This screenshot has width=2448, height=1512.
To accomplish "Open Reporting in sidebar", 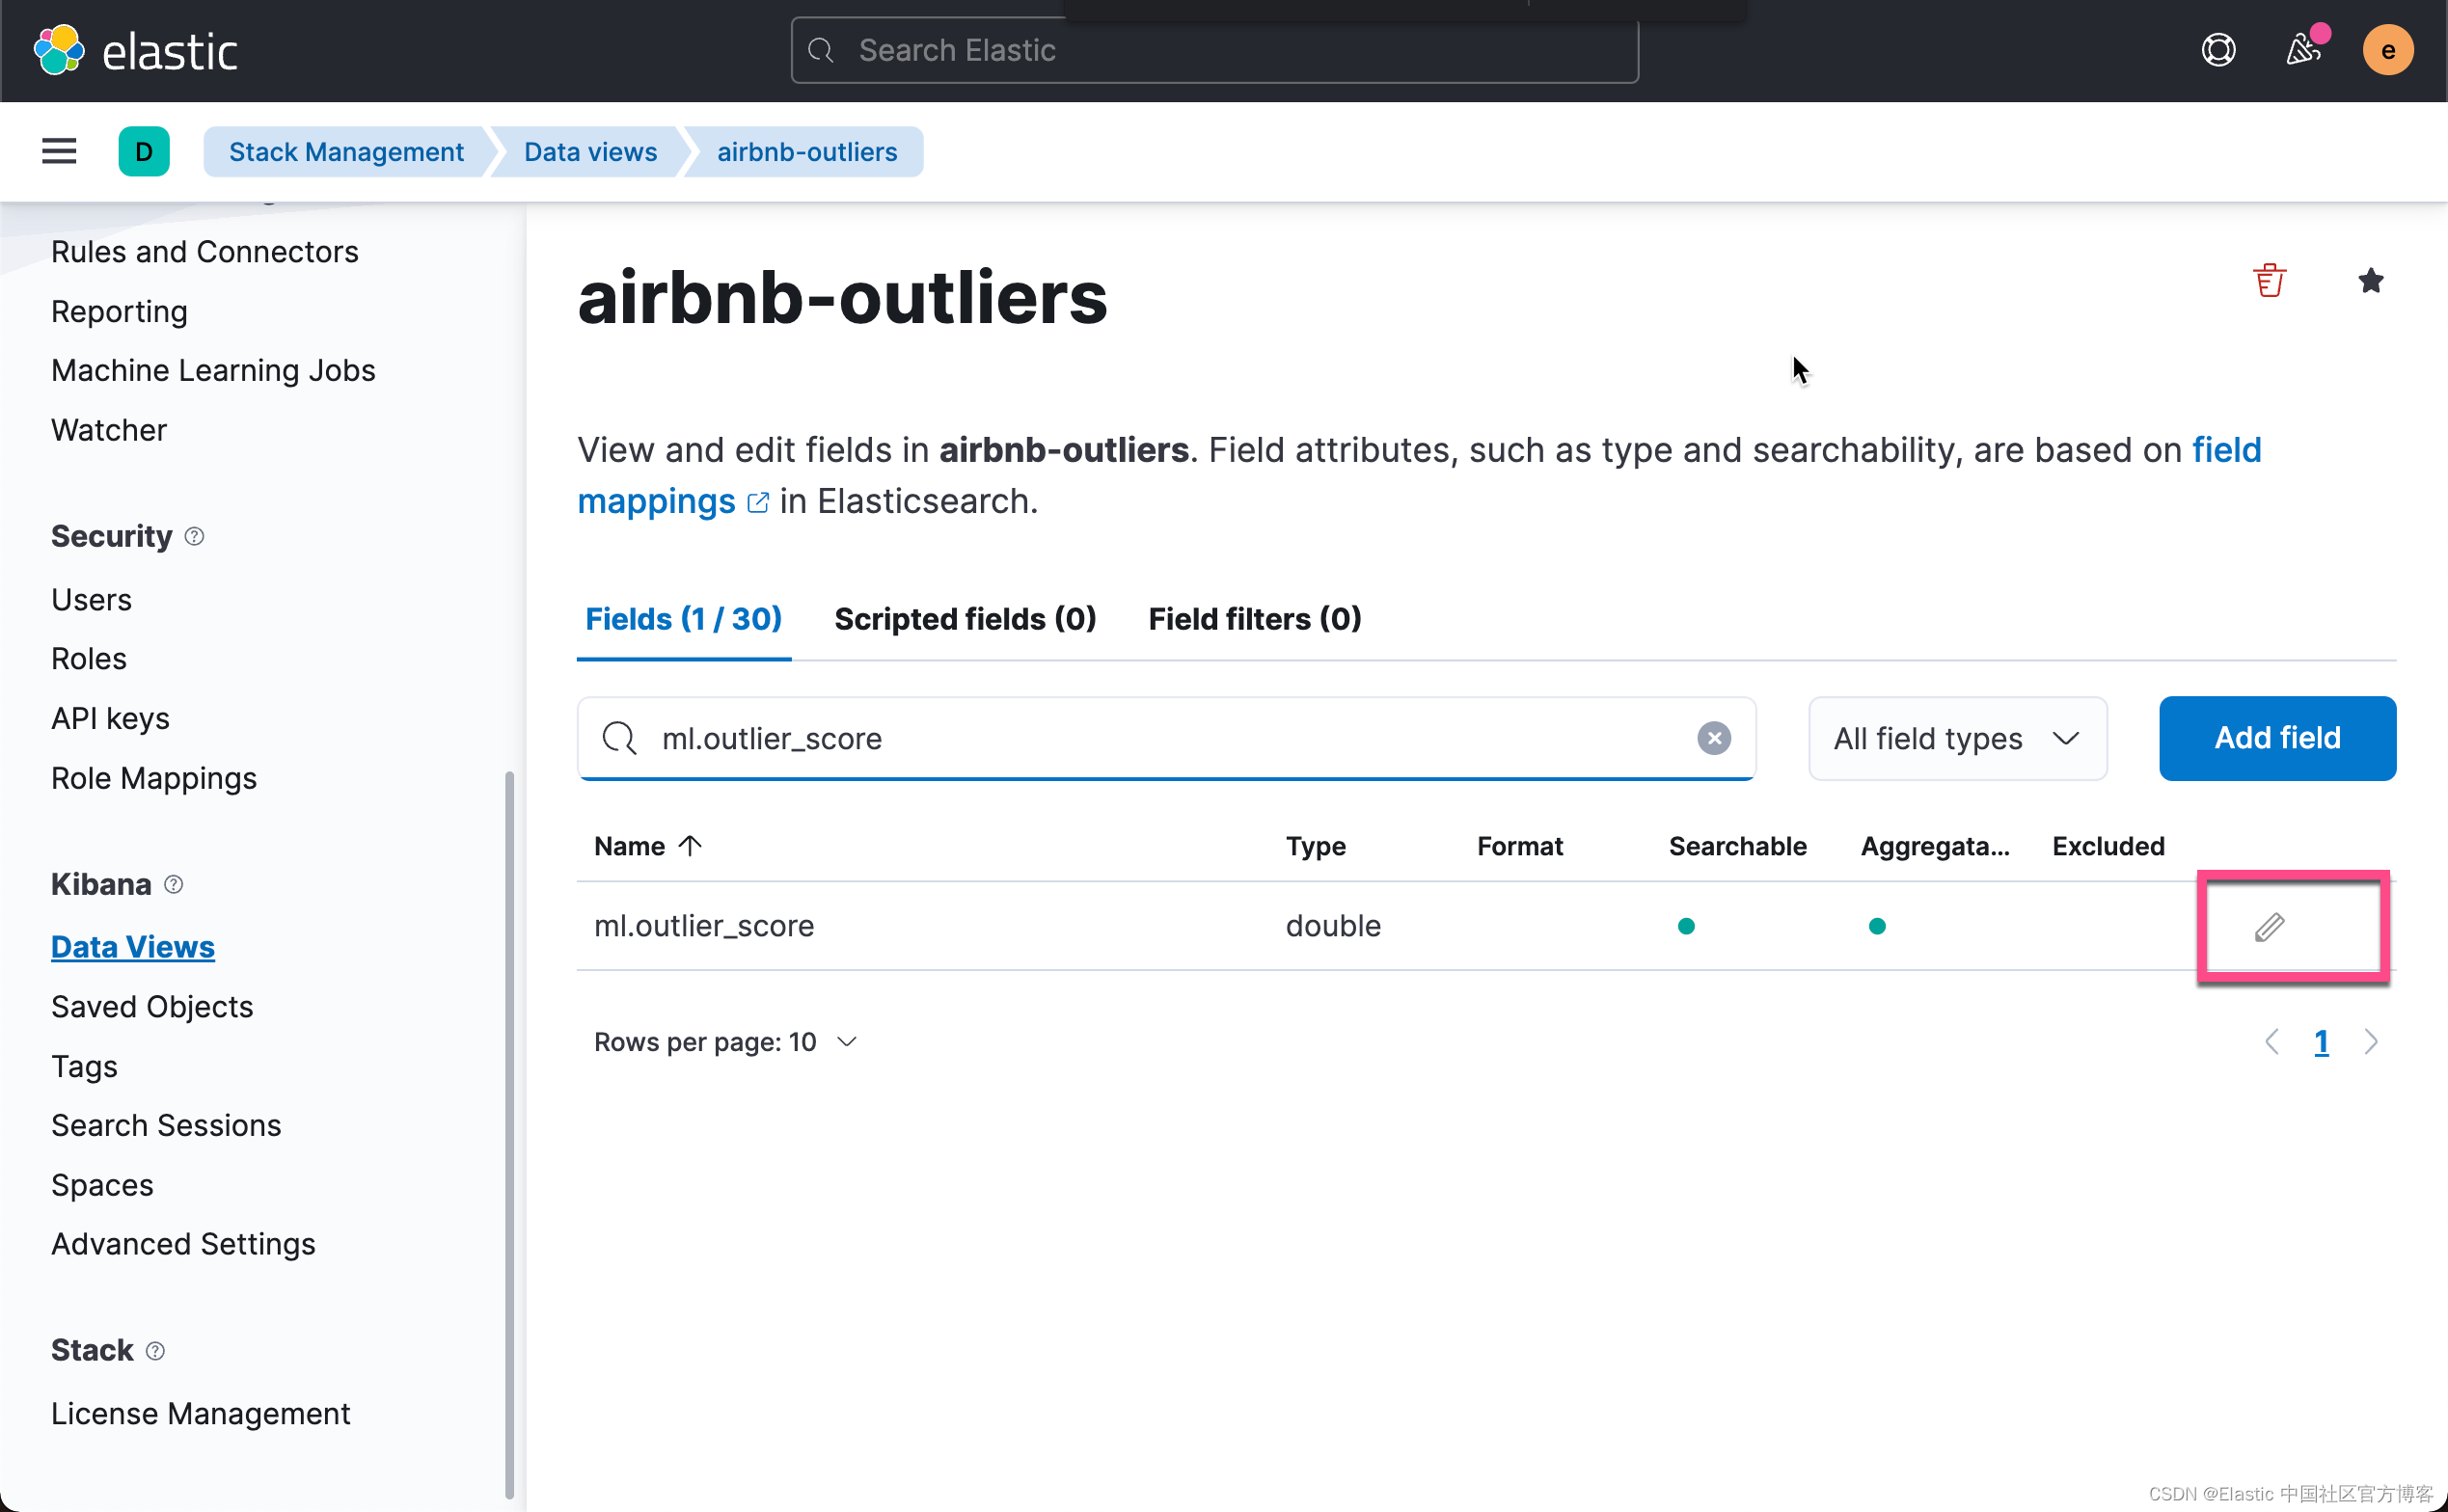I will [119, 311].
